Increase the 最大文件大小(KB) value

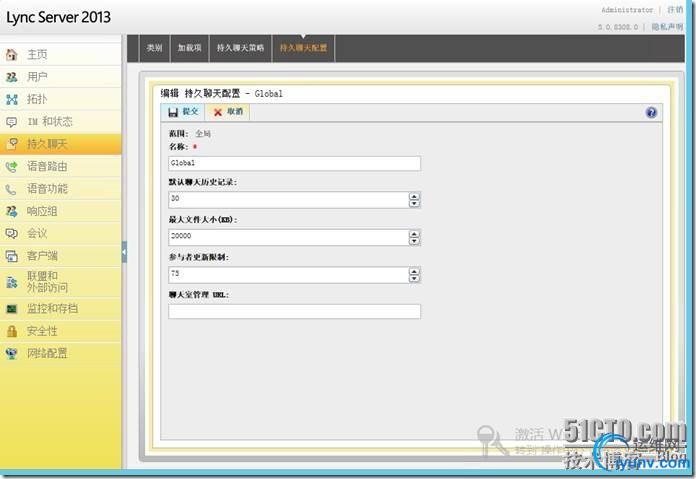[414, 234]
